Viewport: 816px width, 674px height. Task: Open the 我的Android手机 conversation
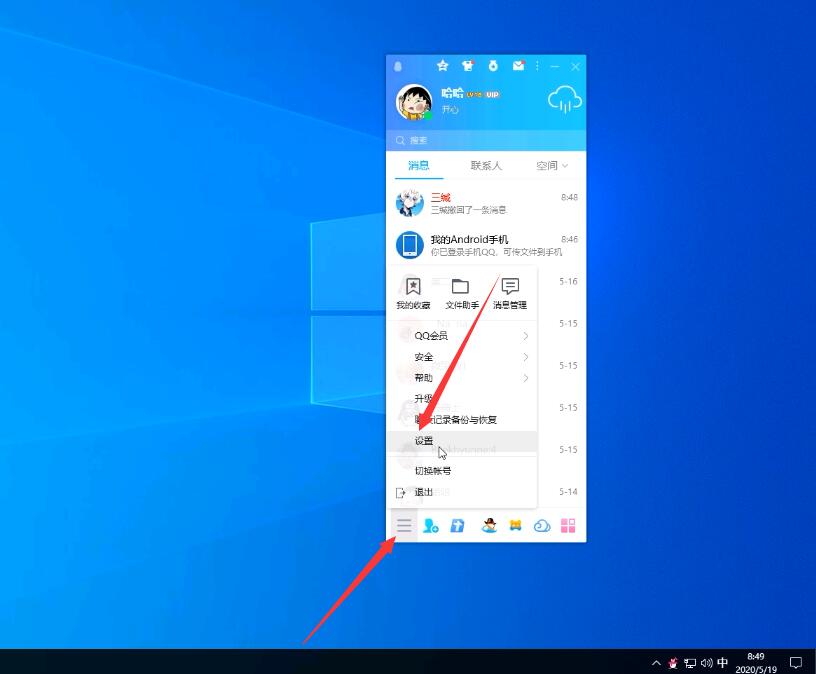486,245
